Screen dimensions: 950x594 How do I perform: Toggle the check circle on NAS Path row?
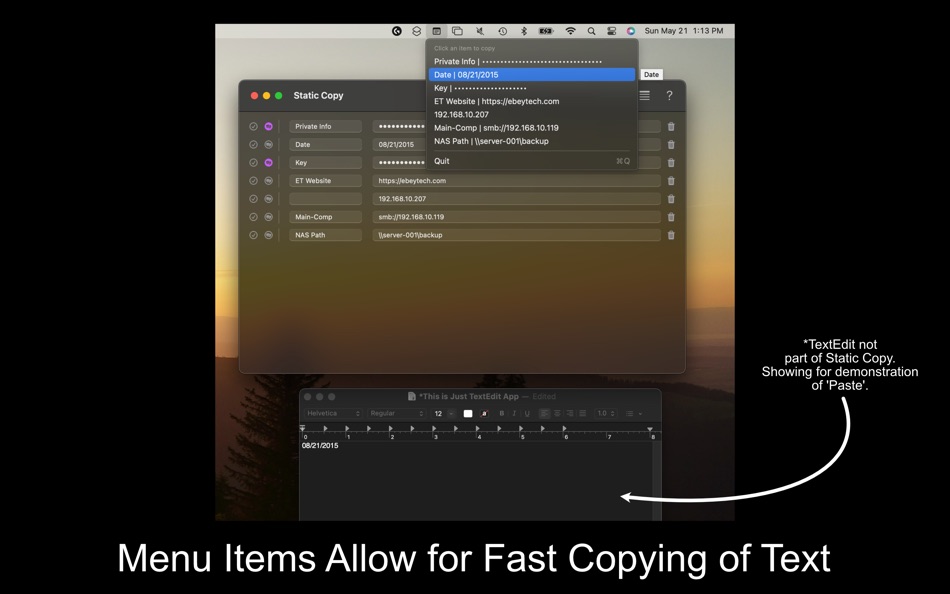coord(253,235)
